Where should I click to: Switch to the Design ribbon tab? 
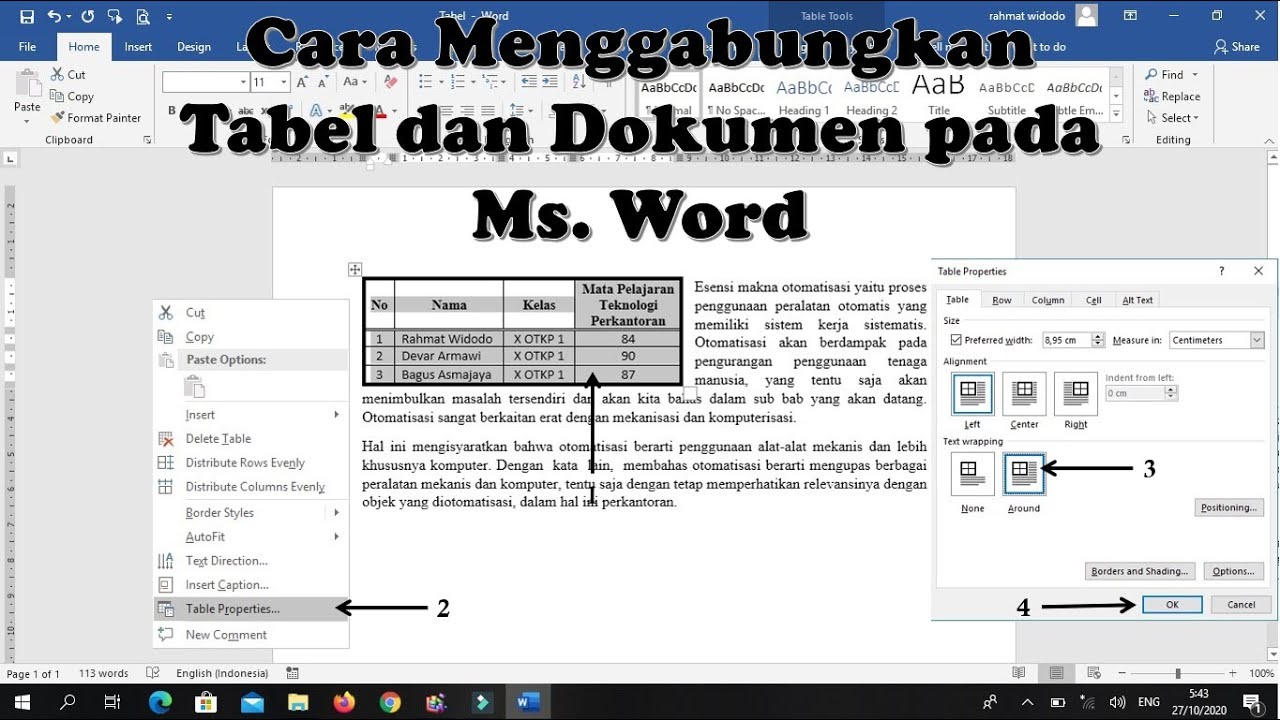pyautogui.click(x=194, y=47)
